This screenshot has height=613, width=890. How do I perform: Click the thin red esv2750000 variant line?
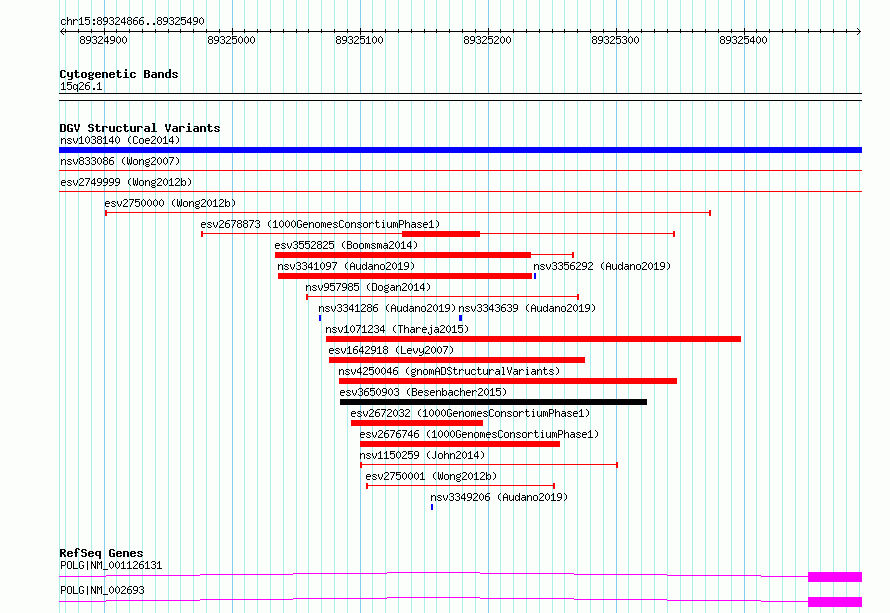(x=408, y=213)
